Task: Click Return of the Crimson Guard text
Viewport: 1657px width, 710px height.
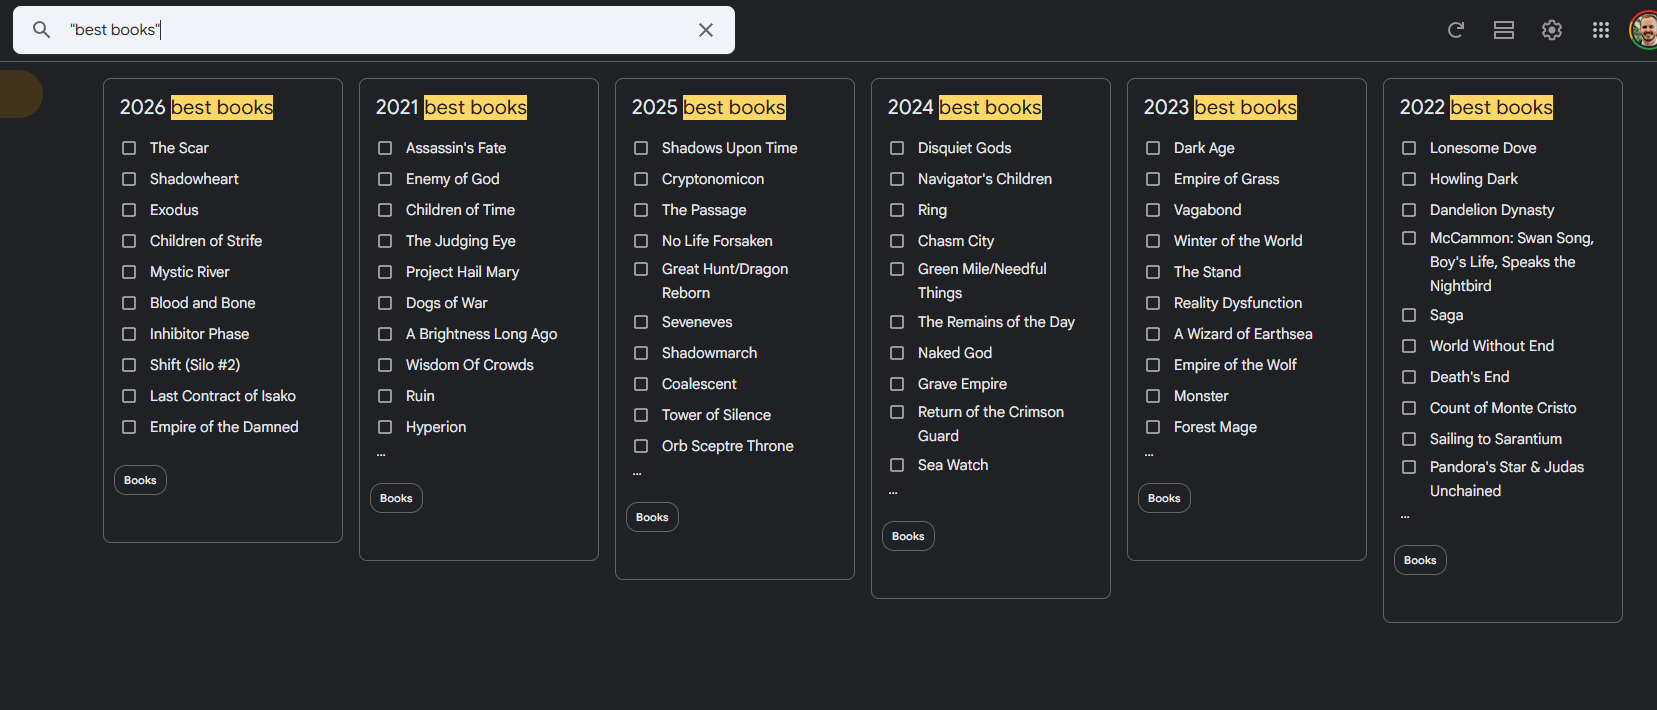Action: [x=991, y=424]
